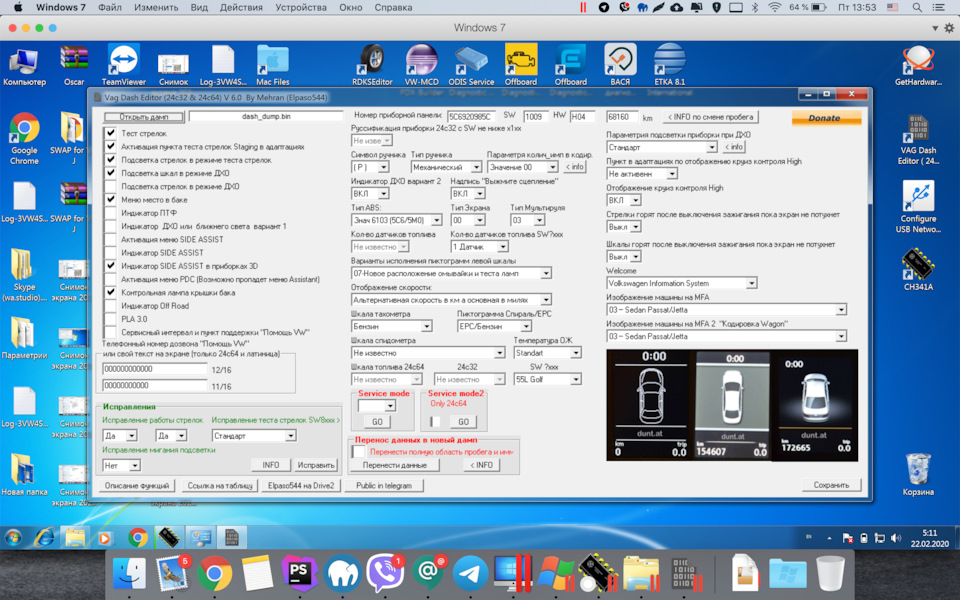Open the RDKSEditor desktop icon

[x=372, y=64]
